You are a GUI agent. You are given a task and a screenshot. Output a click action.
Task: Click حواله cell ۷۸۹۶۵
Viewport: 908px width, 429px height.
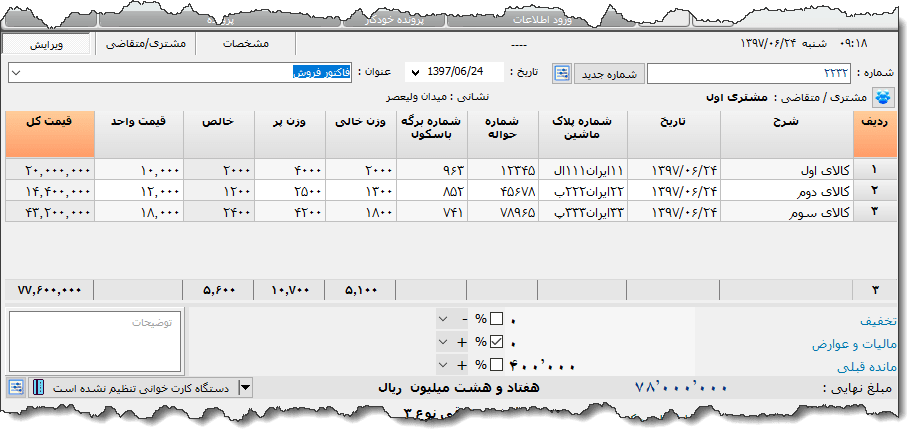click(503, 211)
